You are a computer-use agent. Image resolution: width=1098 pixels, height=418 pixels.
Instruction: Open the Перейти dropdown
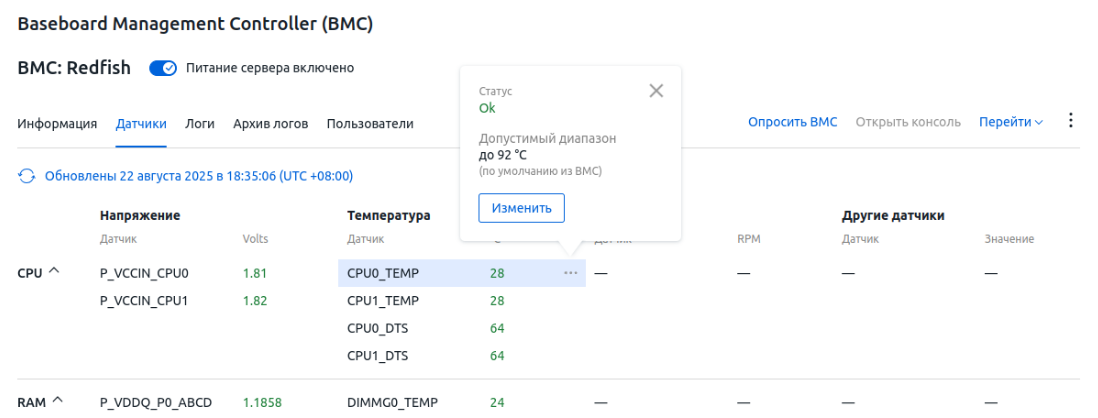click(1010, 123)
